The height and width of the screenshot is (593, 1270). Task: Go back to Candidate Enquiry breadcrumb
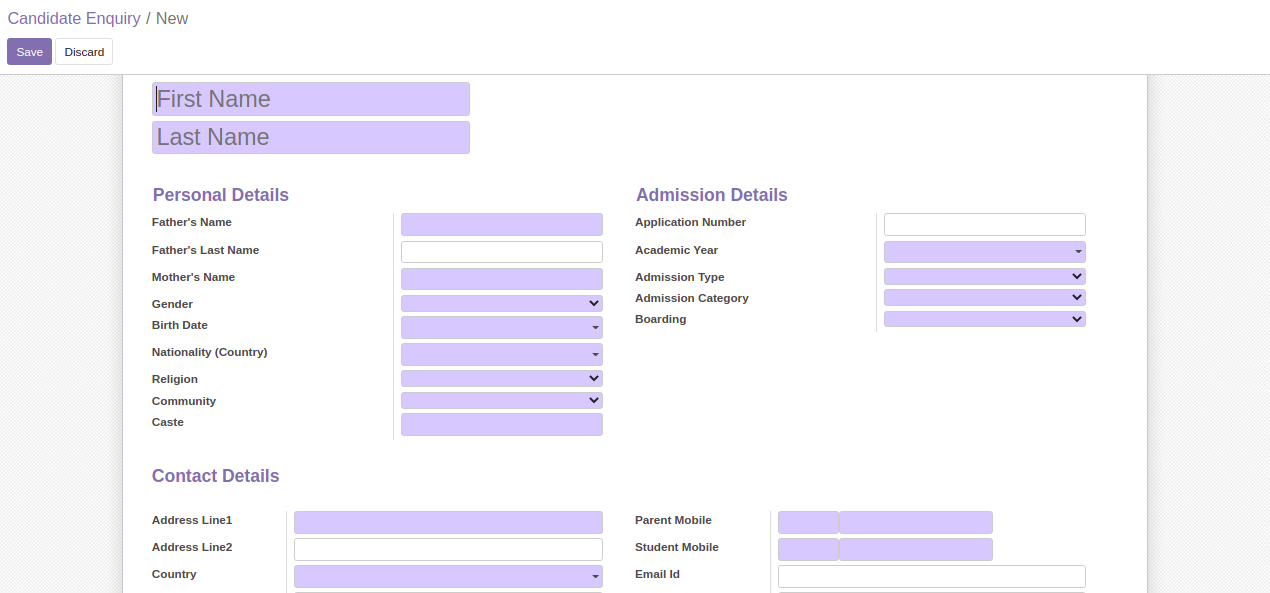pos(74,19)
